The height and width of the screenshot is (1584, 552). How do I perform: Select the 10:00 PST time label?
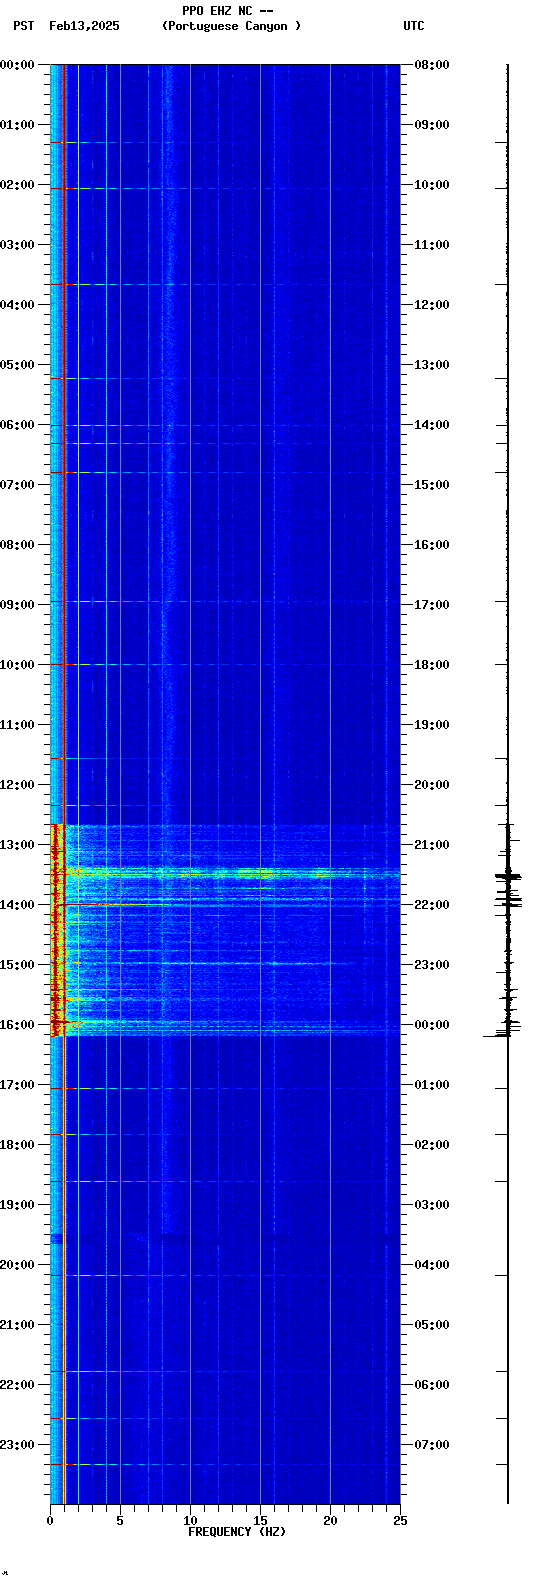point(18,665)
